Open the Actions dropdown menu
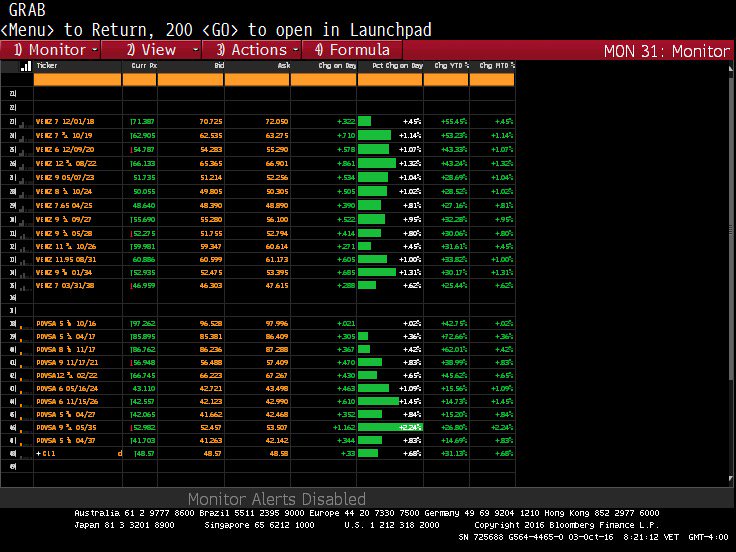Image resolution: width=736 pixels, height=552 pixels. pyautogui.click(x=252, y=50)
